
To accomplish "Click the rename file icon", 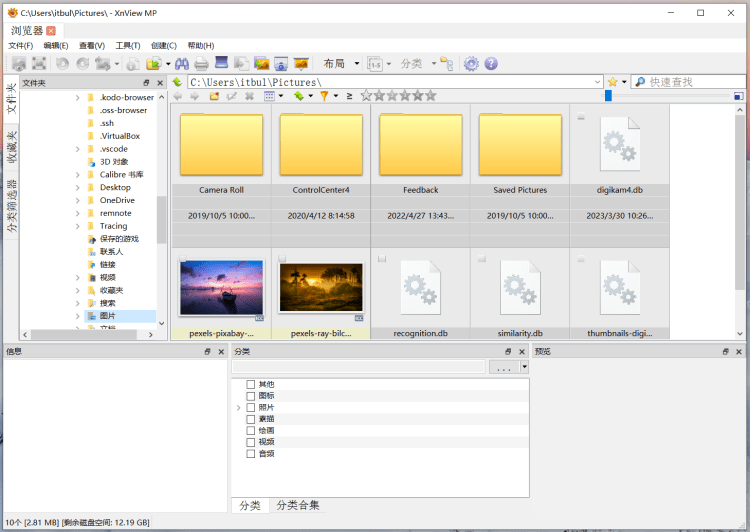I will click(232, 96).
